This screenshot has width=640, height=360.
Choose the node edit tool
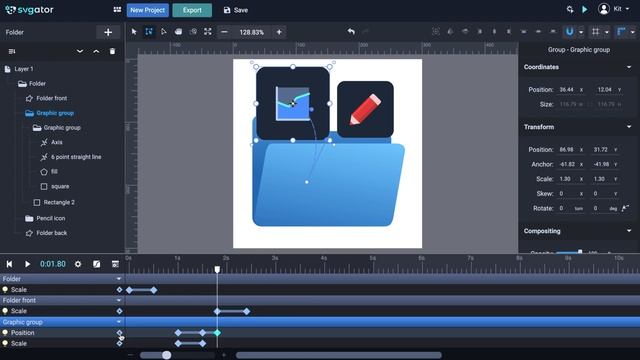click(164, 32)
